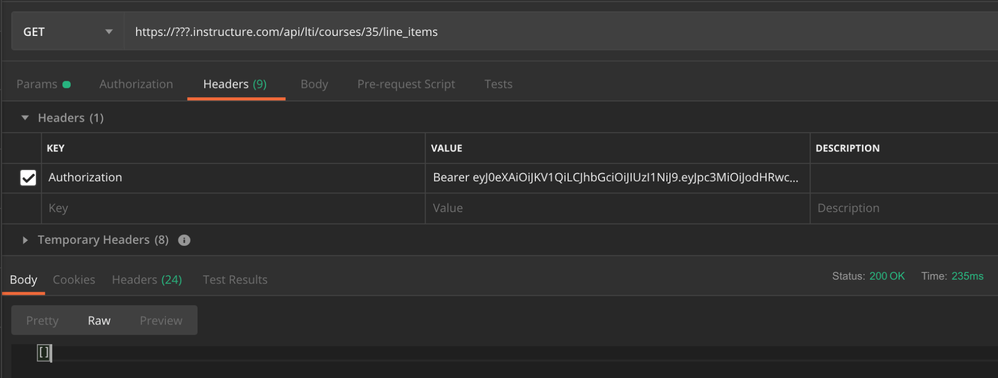Open the GET method dropdown
Viewport: 998px width, 378px height.
pyautogui.click(x=67, y=31)
